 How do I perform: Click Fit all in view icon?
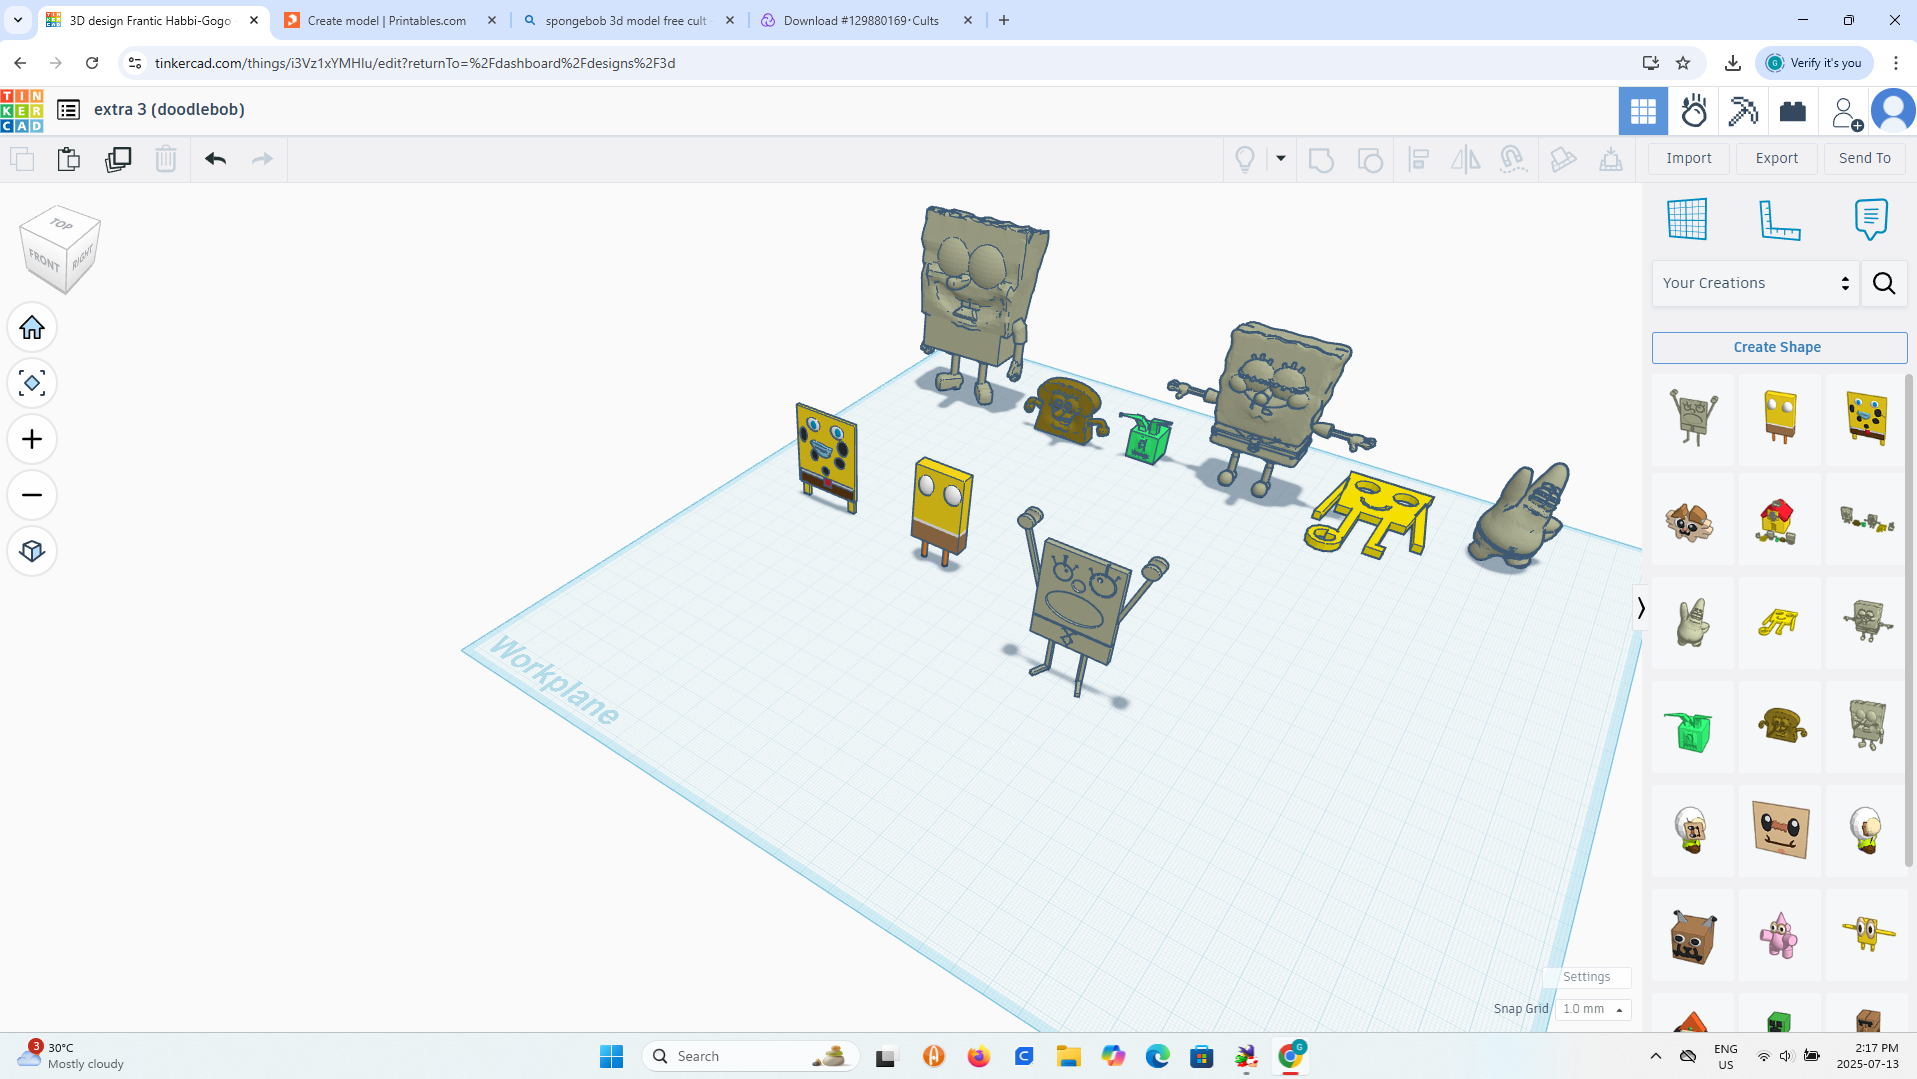(32, 384)
